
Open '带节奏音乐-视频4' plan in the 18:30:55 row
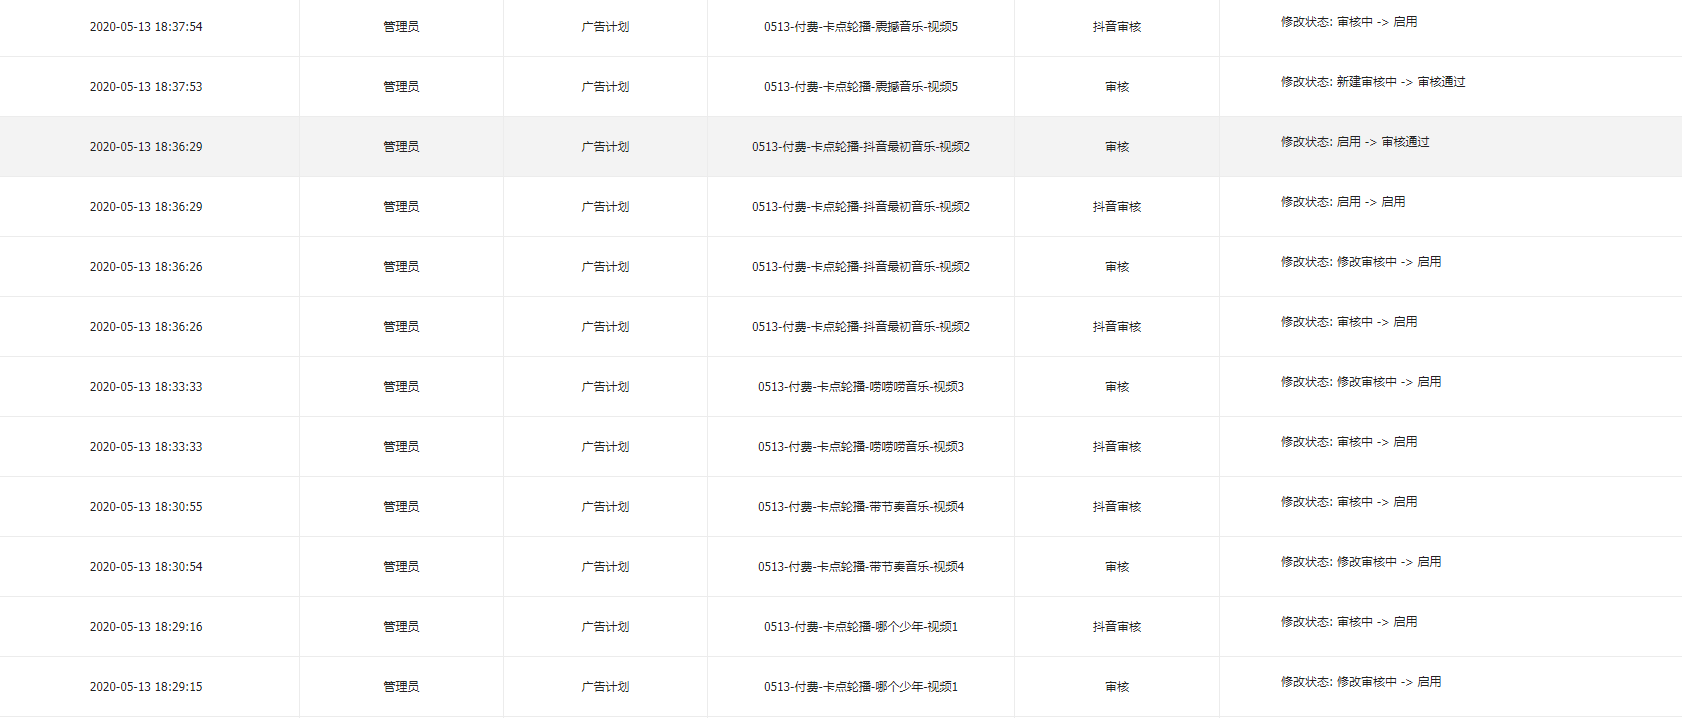tap(860, 507)
